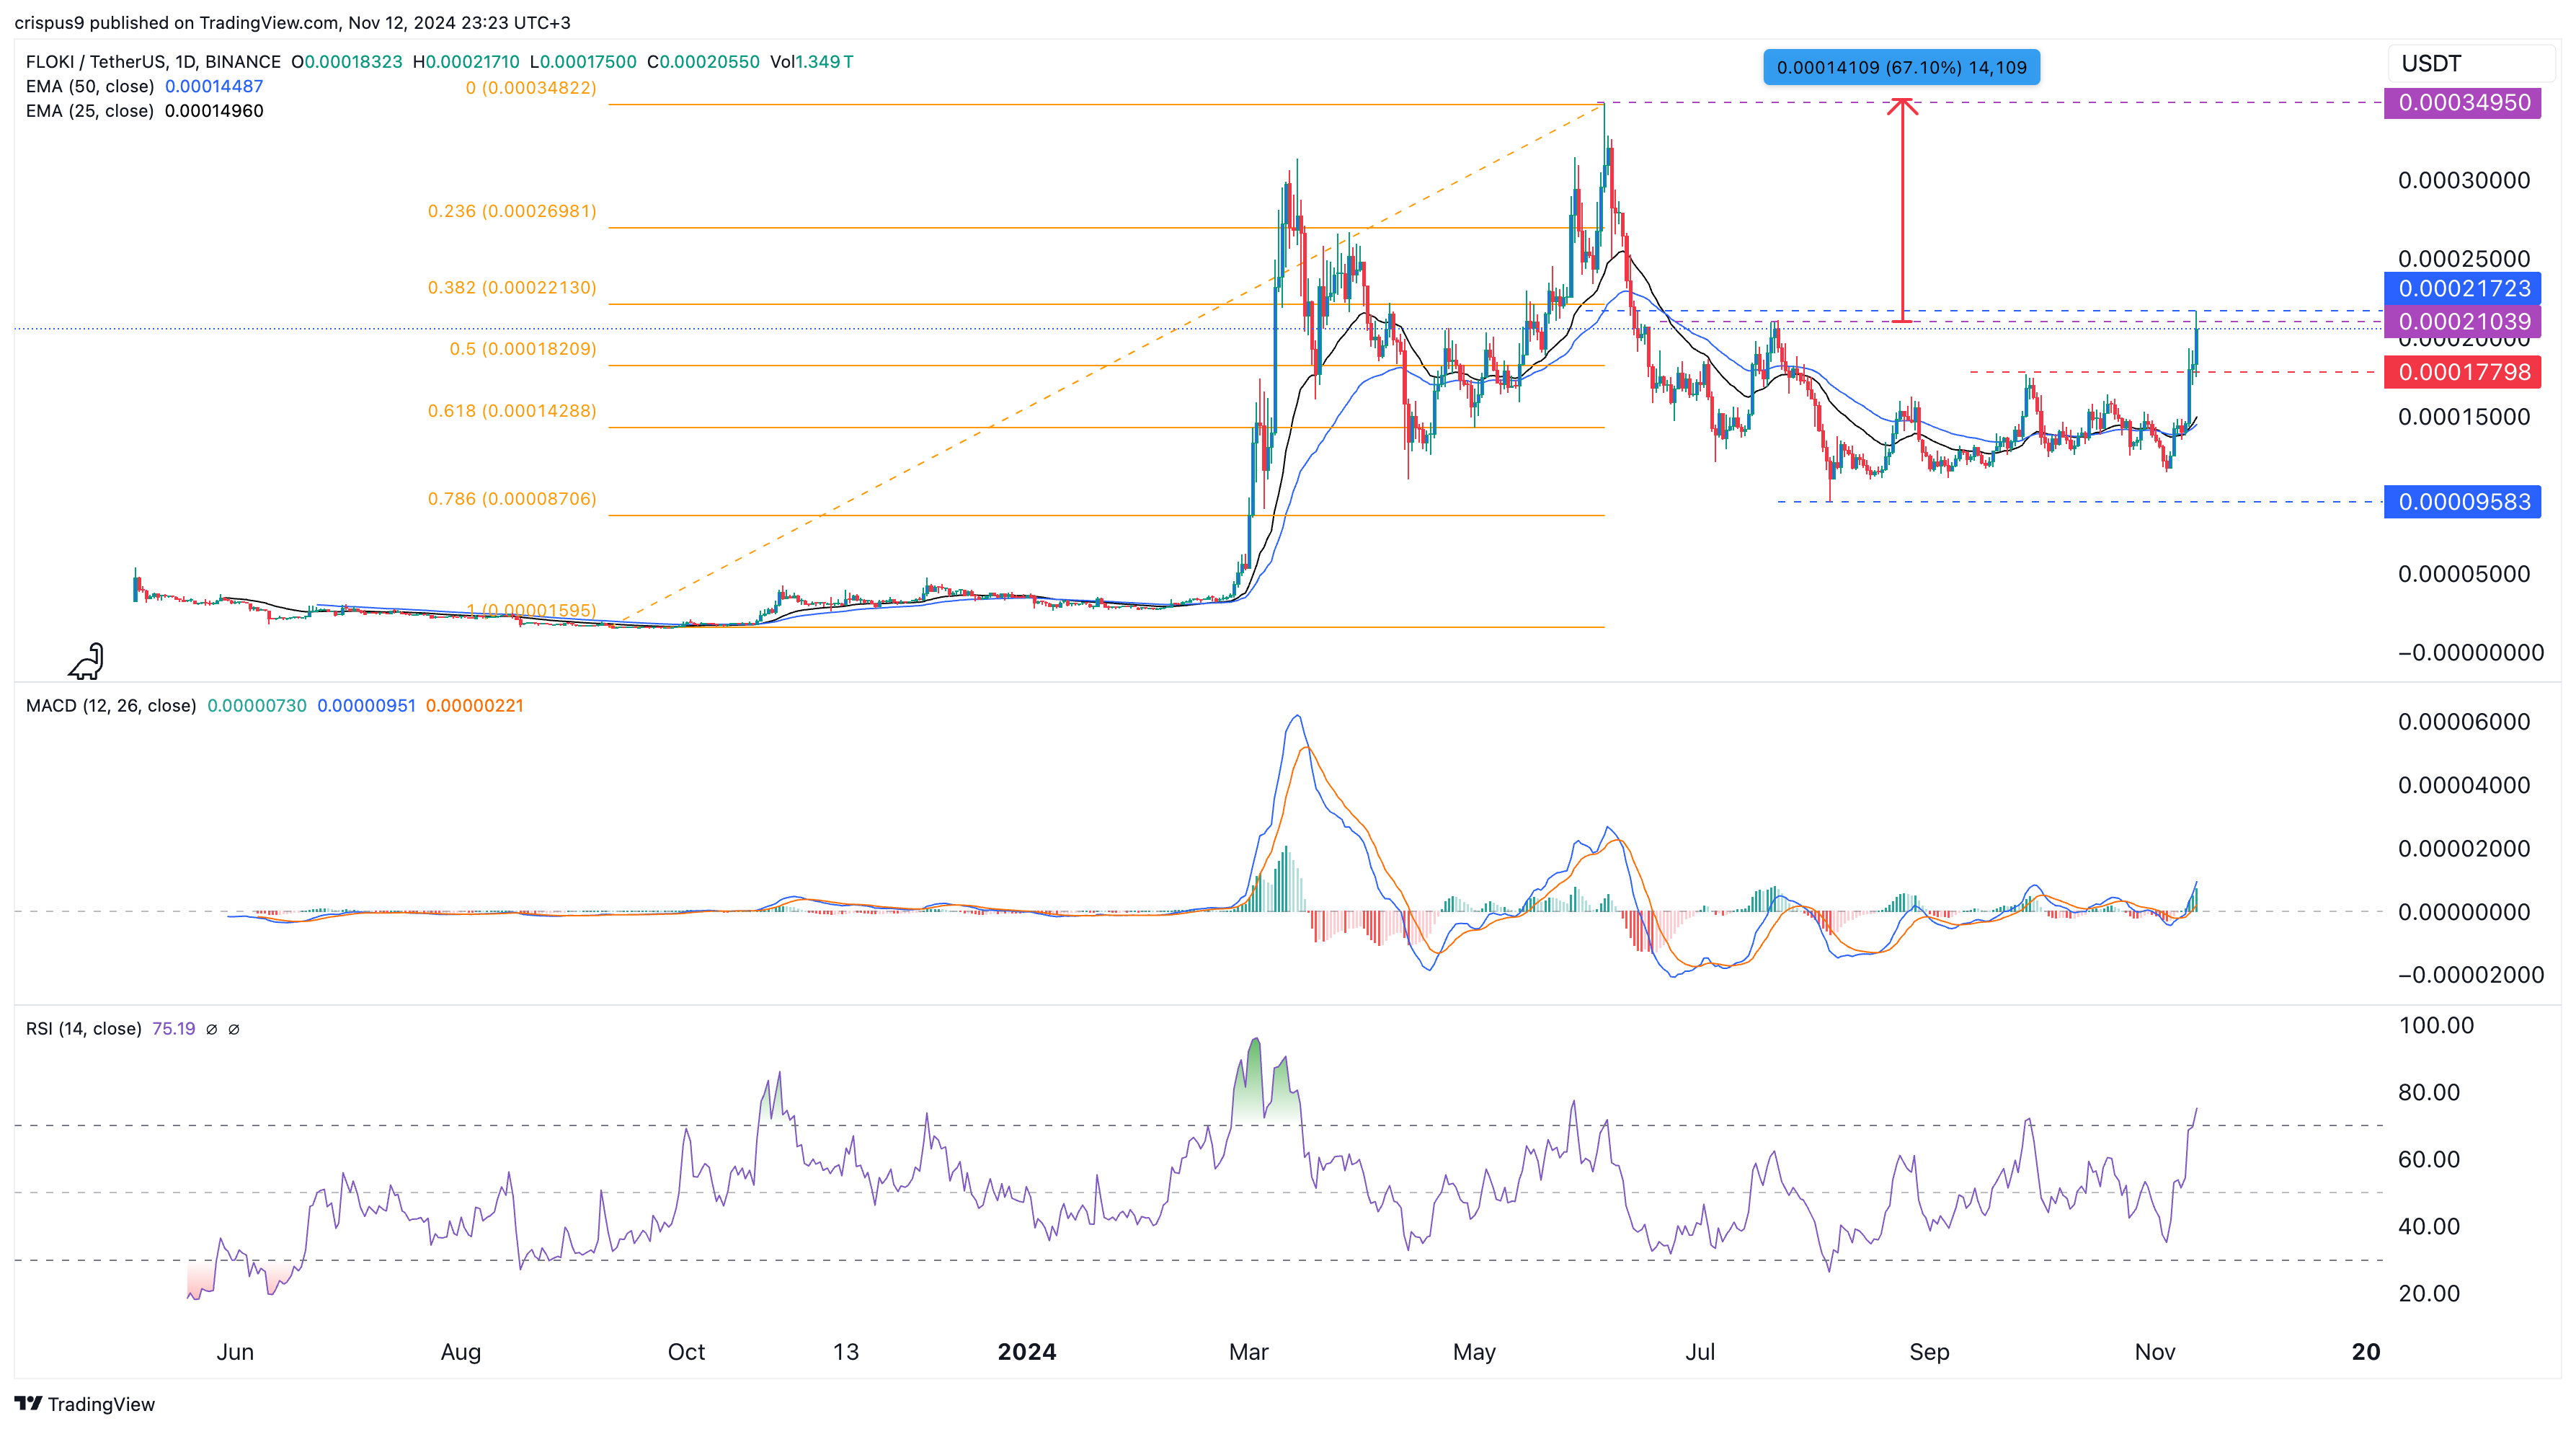Open the MACD (12, 26, close) legend
The width and height of the screenshot is (2576, 1429).
tap(111, 705)
